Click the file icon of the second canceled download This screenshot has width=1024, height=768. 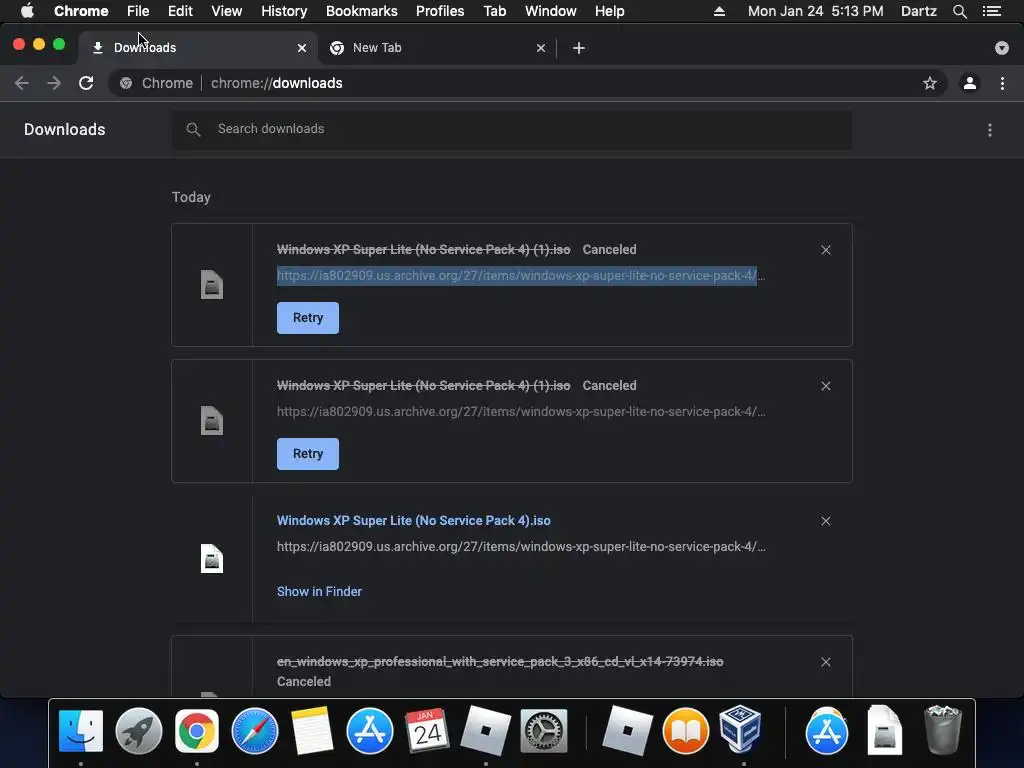(212, 421)
